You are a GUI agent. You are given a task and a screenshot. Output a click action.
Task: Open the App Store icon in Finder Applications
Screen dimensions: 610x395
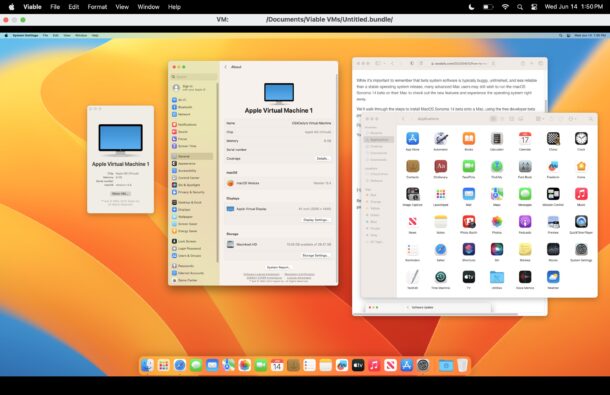click(412, 139)
